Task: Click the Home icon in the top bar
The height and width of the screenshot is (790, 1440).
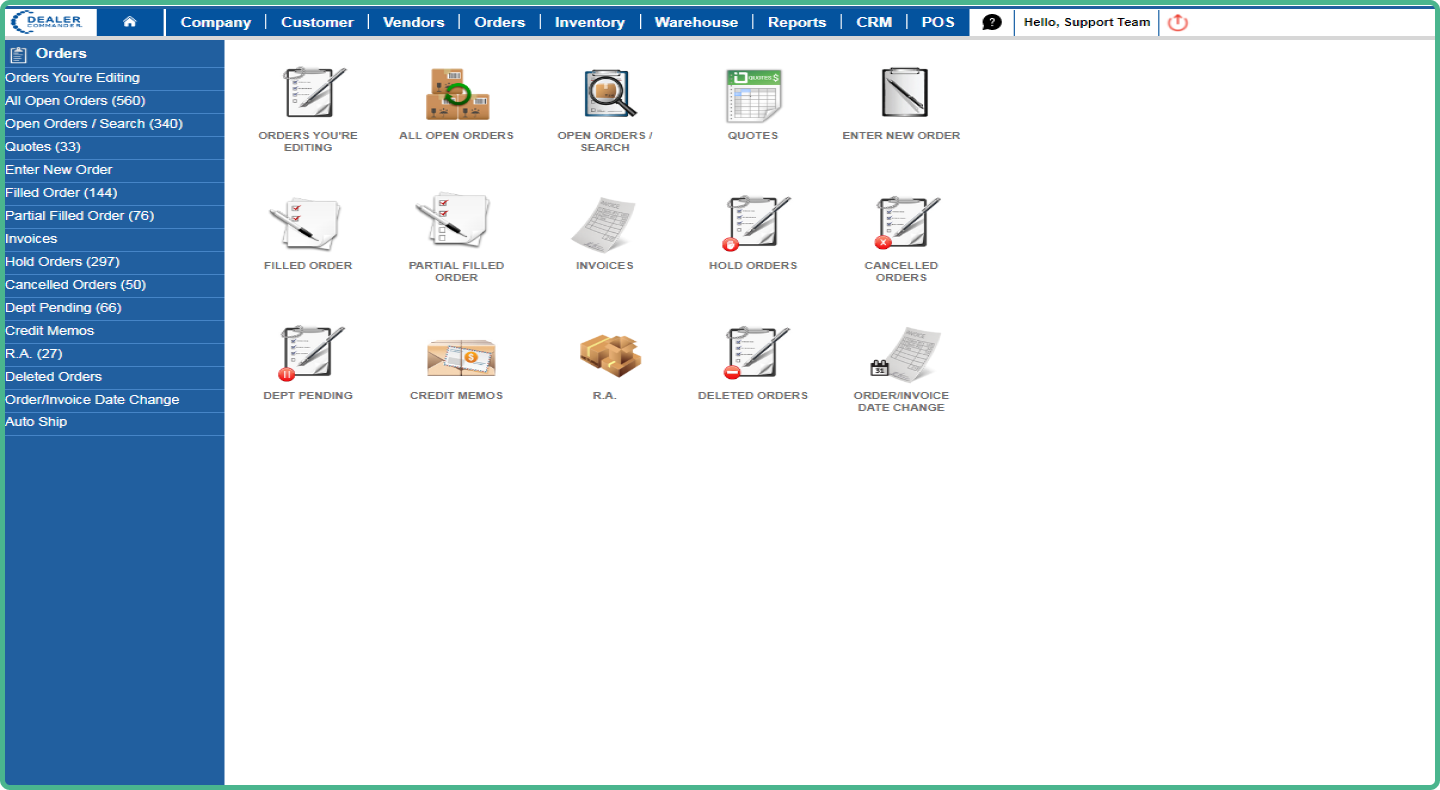Action: tap(130, 22)
